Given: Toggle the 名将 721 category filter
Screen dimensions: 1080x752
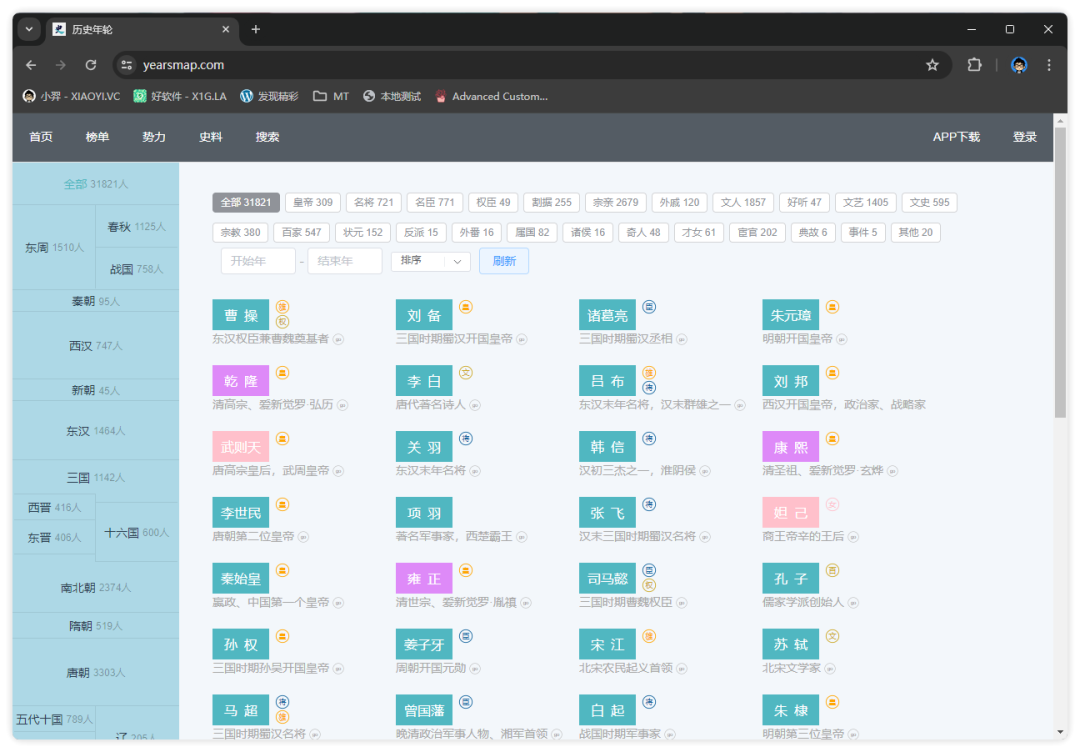Looking at the screenshot, I should [374, 203].
